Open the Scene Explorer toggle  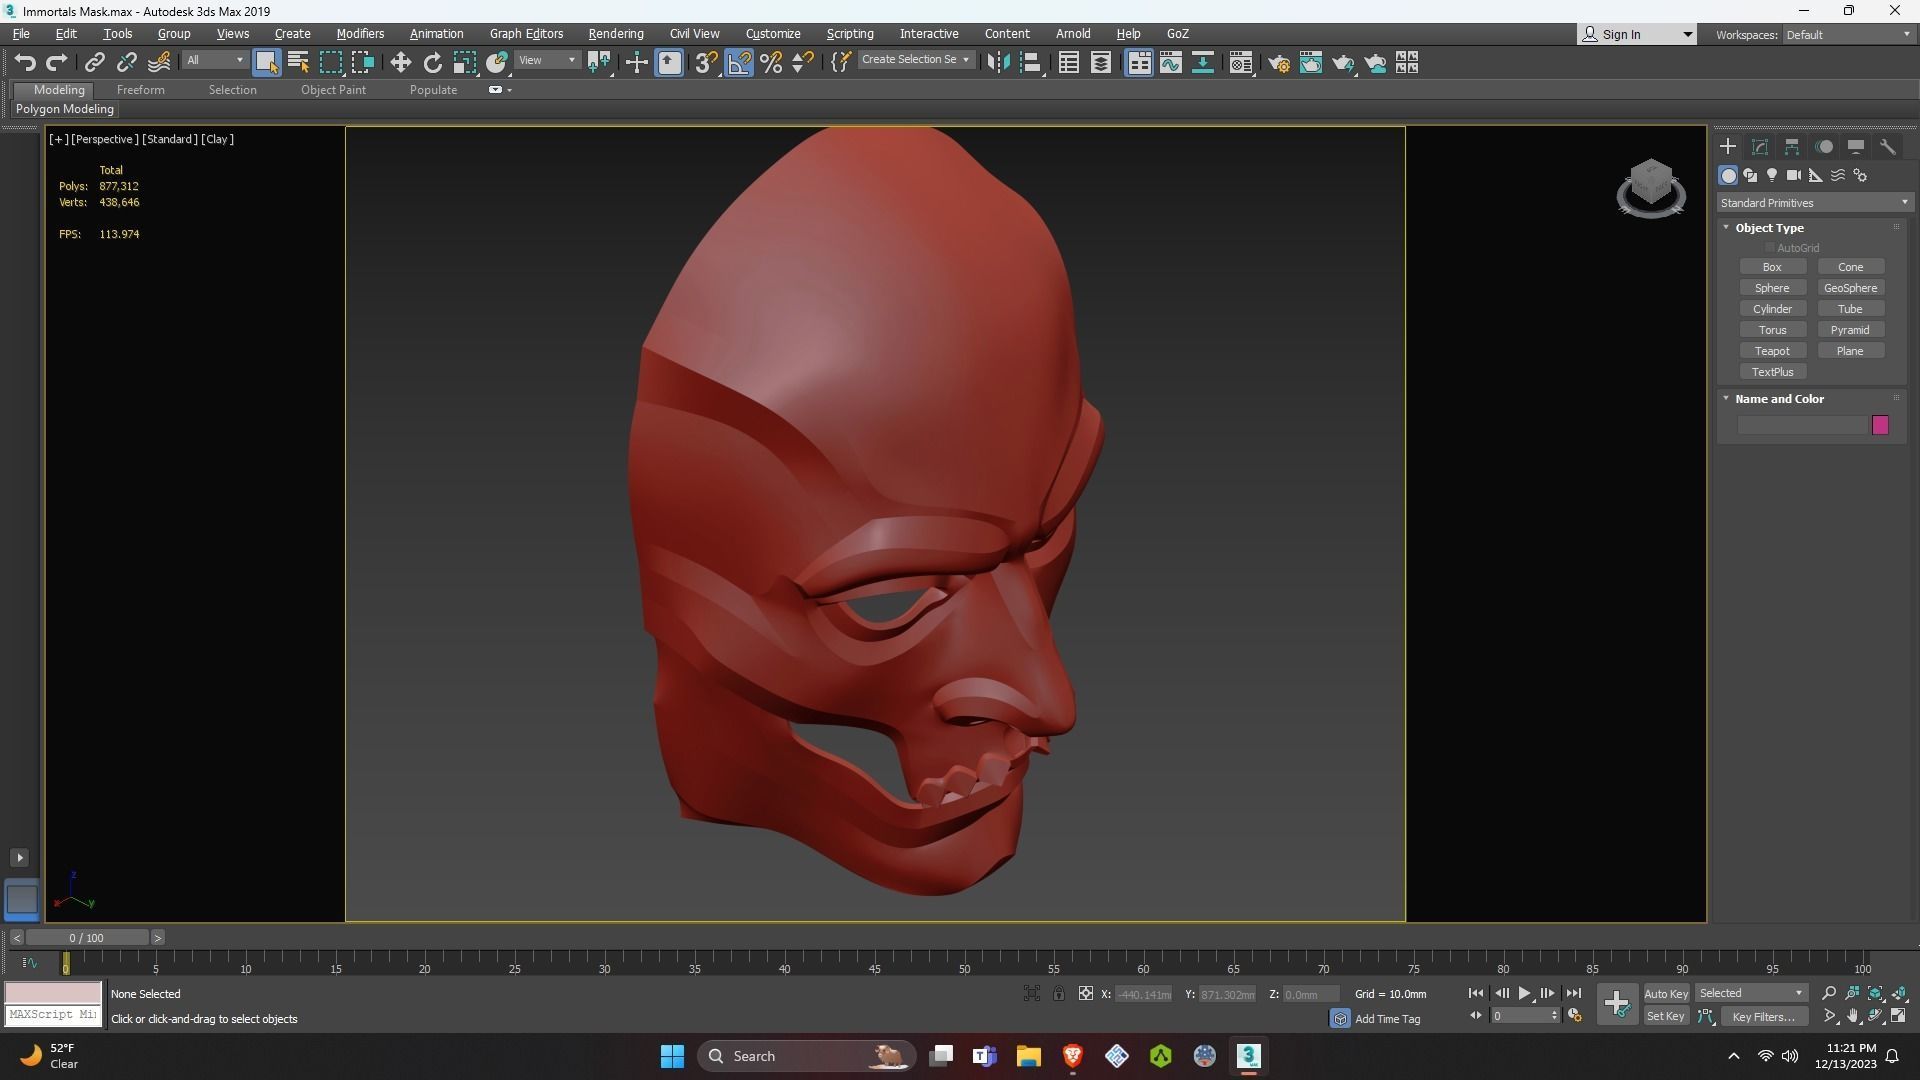pos(1068,63)
